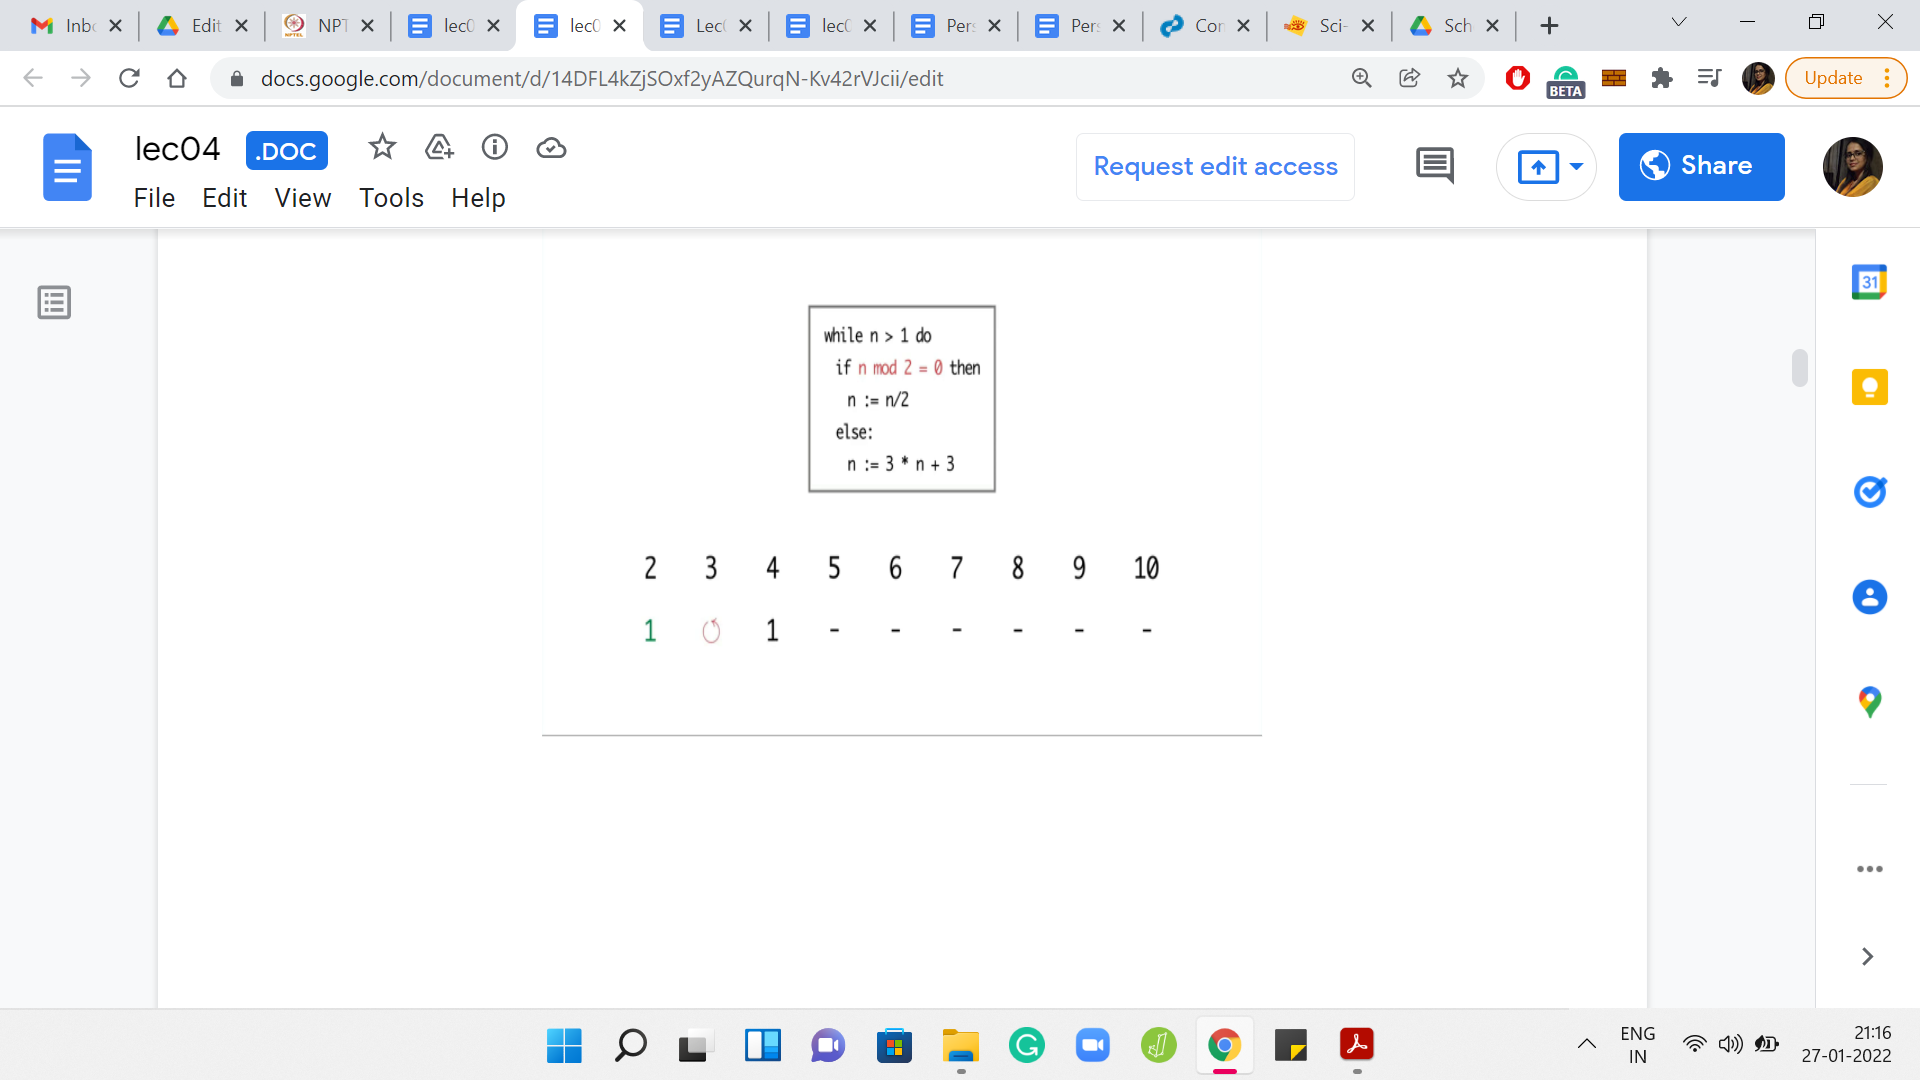Click the blue Share button
This screenshot has height=1080, width=1920.
click(1701, 166)
